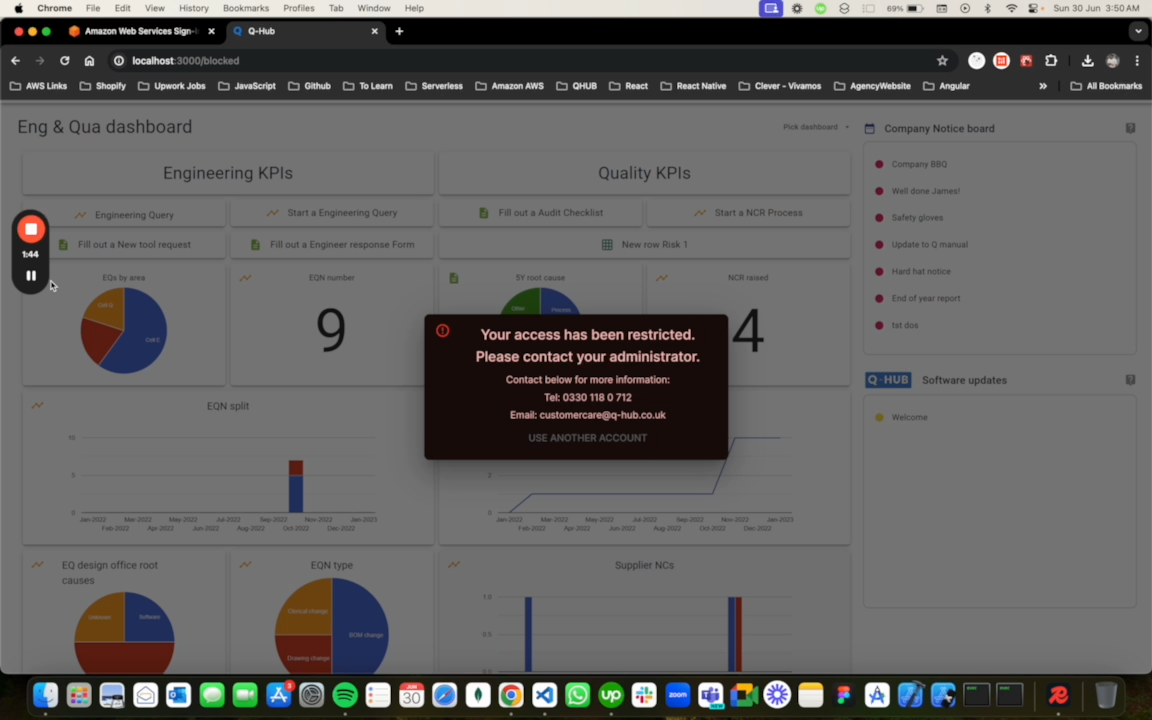Screen dimensions: 1152x720
Task: Click the Q-HUB logo next to Software updates
Action: point(888,380)
